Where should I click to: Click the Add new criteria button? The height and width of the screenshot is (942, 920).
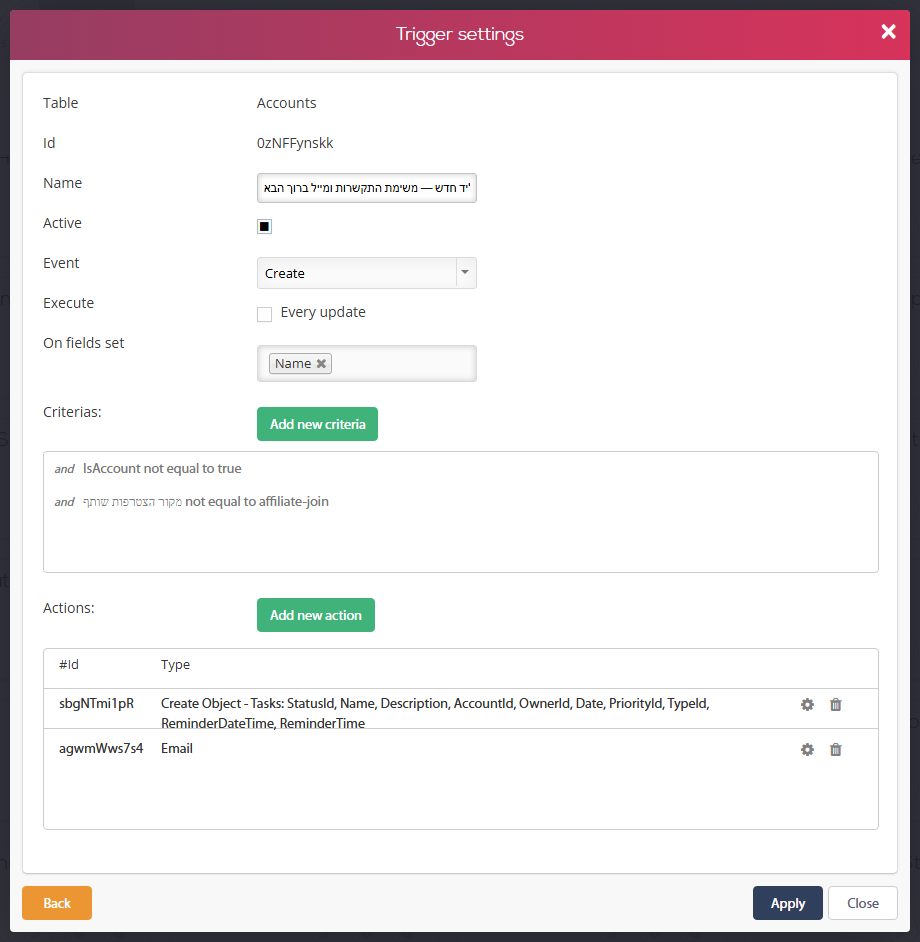click(x=317, y=424)
